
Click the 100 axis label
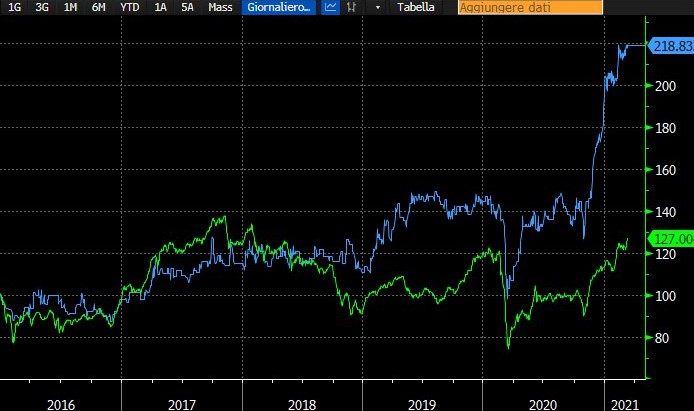(x=665, y=296)
